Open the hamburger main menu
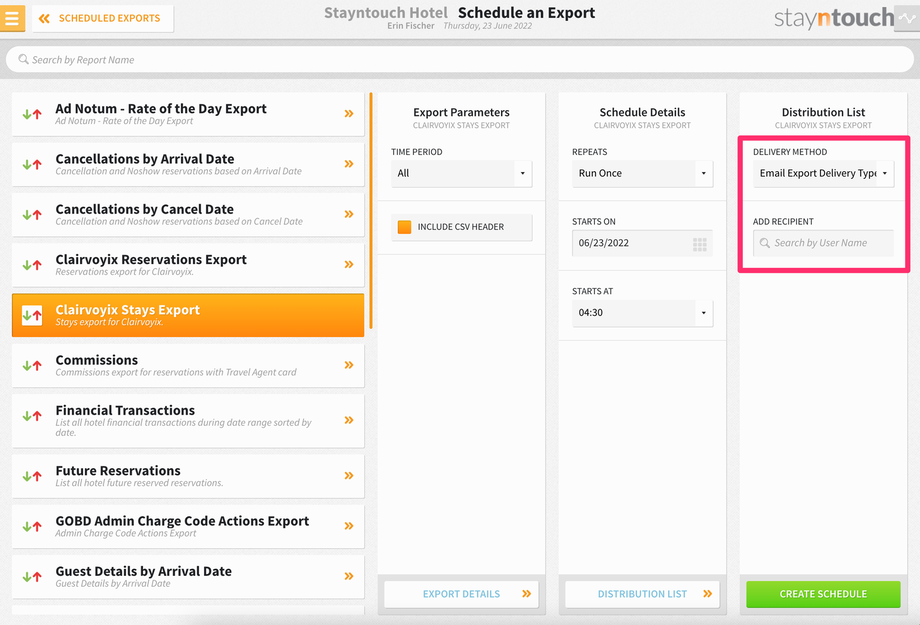 point(12,18)
